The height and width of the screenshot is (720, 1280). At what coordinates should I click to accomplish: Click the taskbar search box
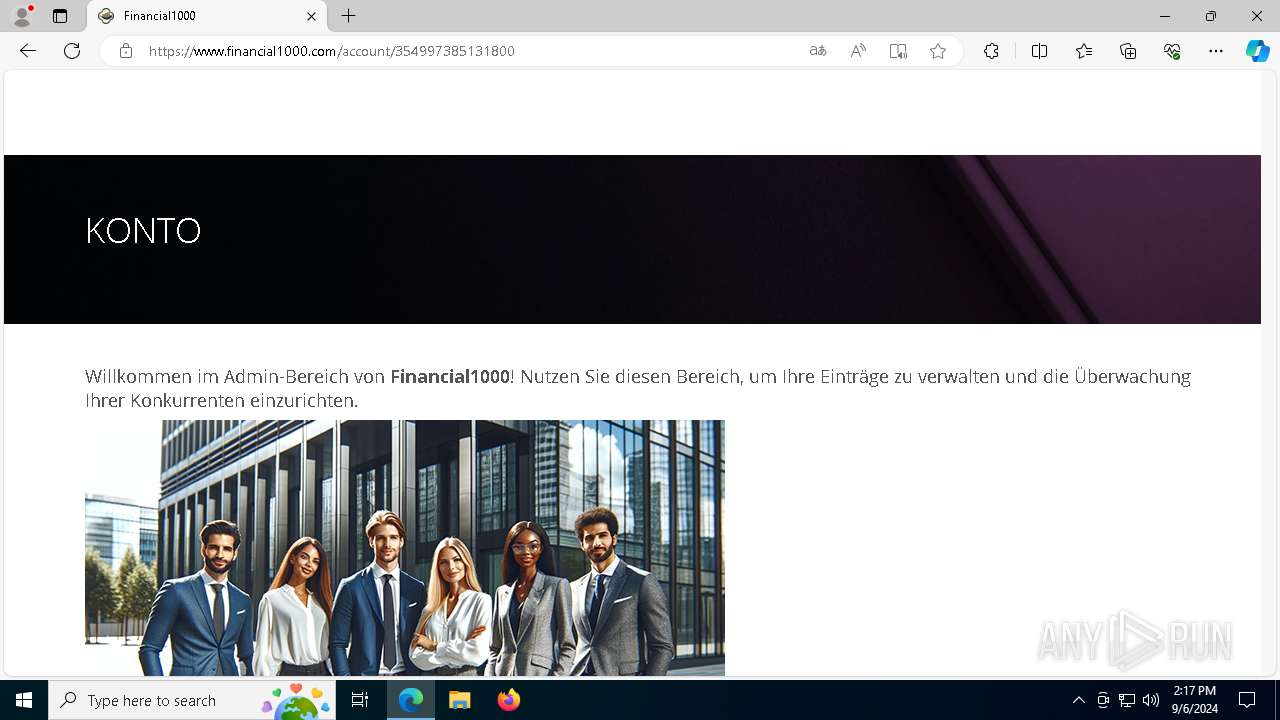tap(192, 700)
